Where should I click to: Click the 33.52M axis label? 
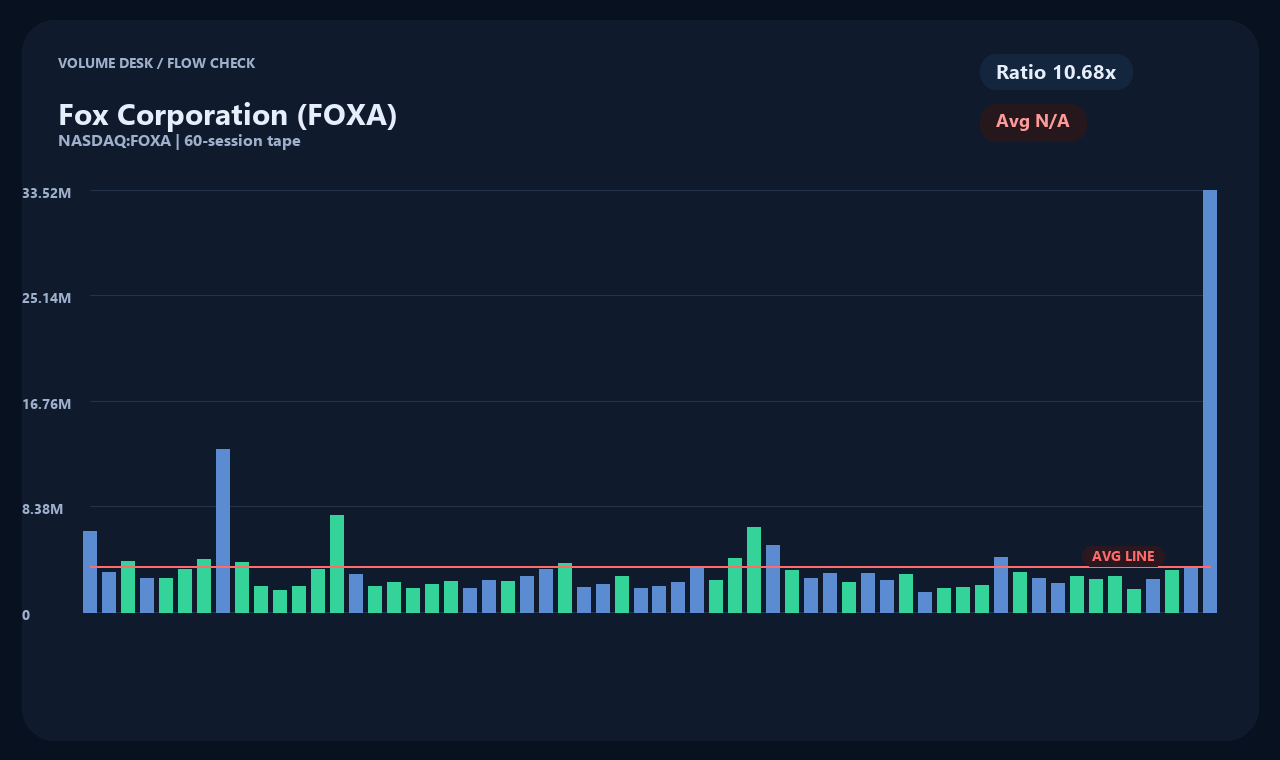click(x=47, y=192)
